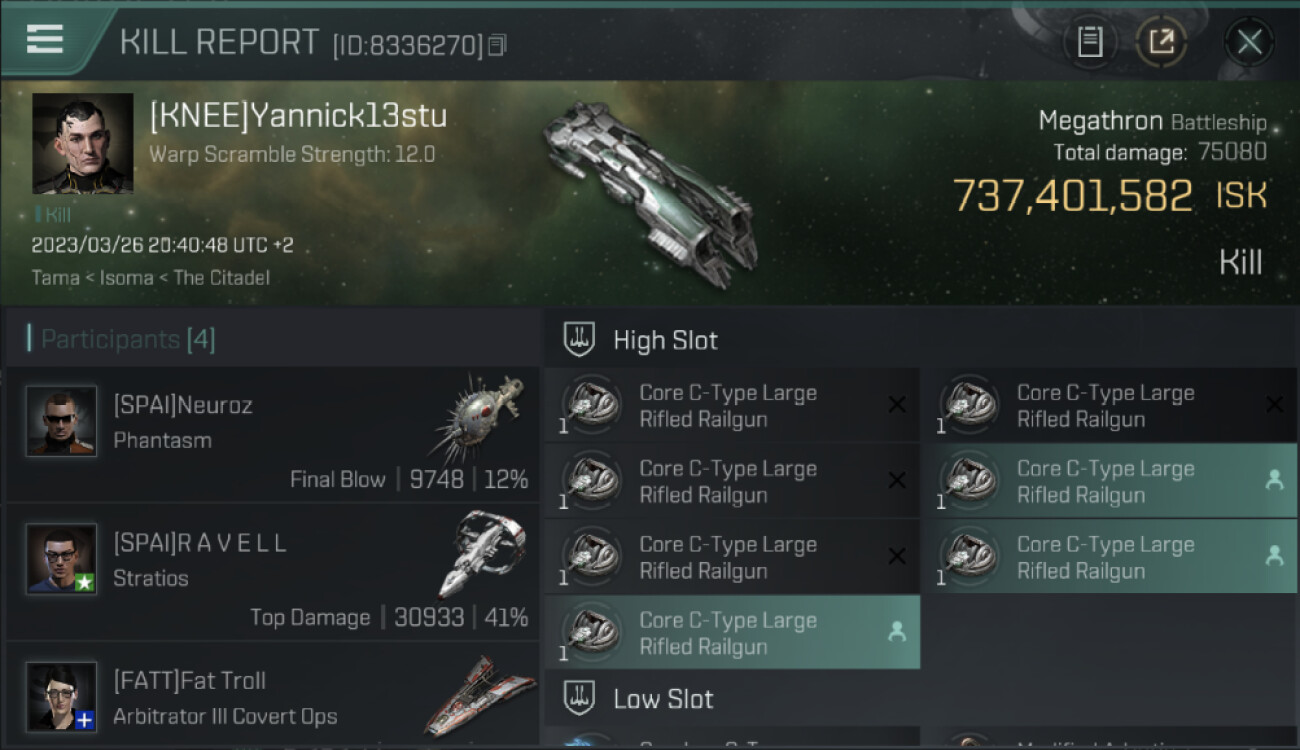Image resolution: width=1300 pixels, height=750 pixels.
Task: Open the hamburger menu icon
Action: point(45,39)
